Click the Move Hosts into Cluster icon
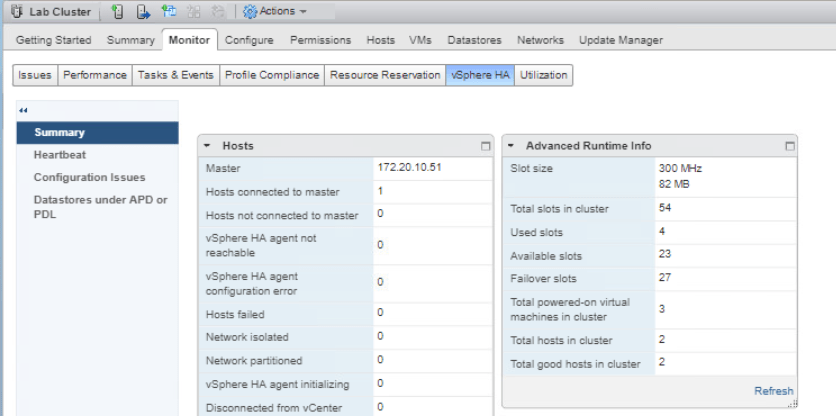836x416 pixels. 143,12
